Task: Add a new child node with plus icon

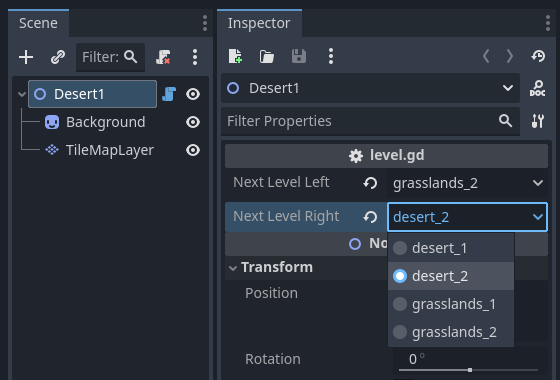Action: 26,57
